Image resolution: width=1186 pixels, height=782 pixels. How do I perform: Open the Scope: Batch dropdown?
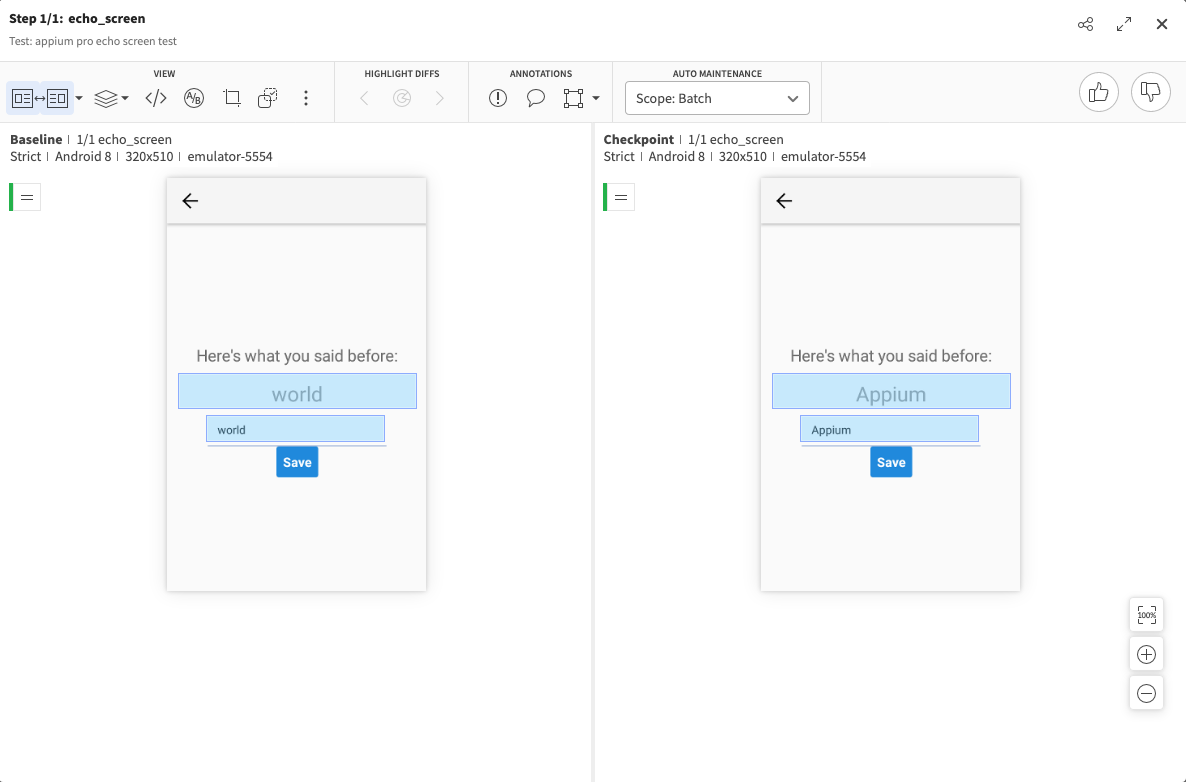coord(717,98)
